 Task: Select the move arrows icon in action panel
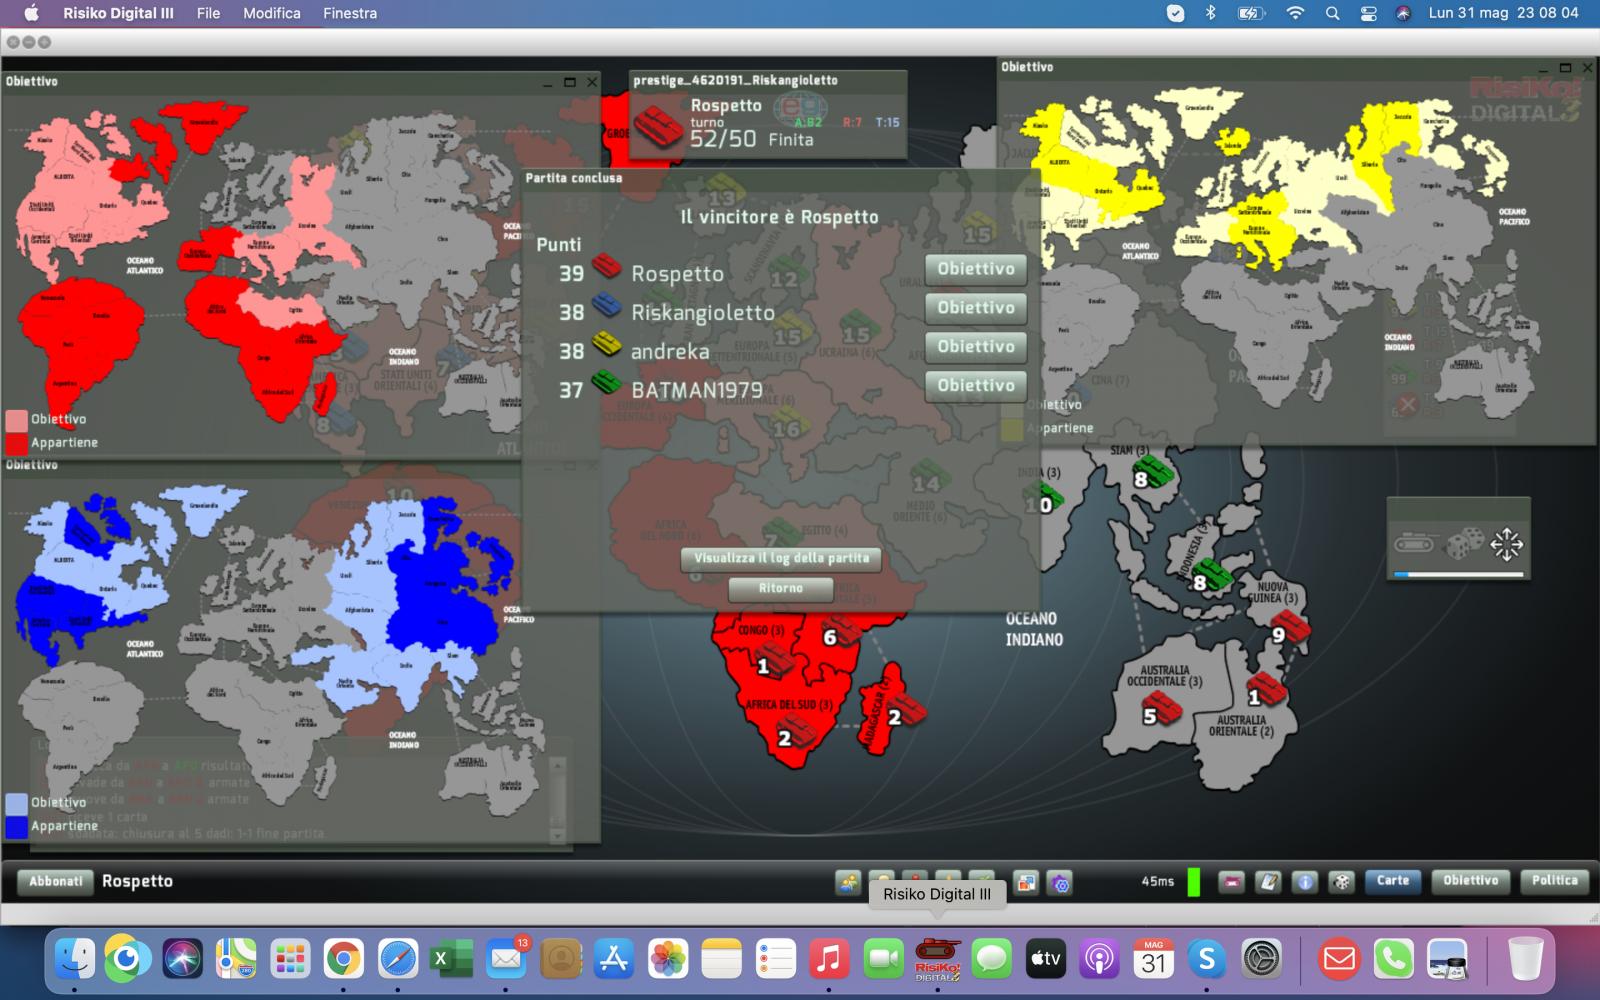coord(1506,544)
